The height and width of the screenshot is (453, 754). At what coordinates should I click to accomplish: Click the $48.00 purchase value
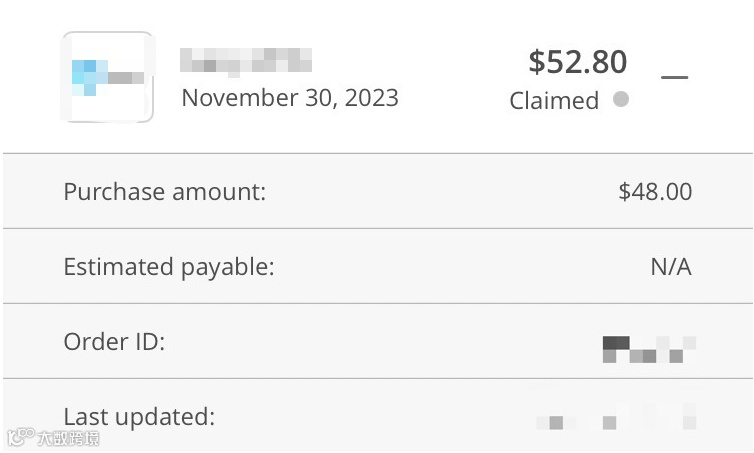click(x=655, y=191)
